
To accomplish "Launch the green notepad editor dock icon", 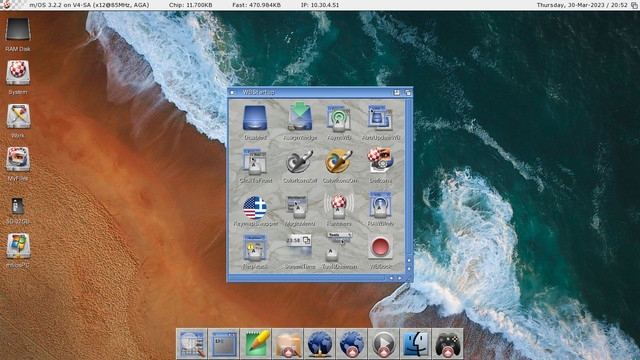I will [x=256, y=344].
